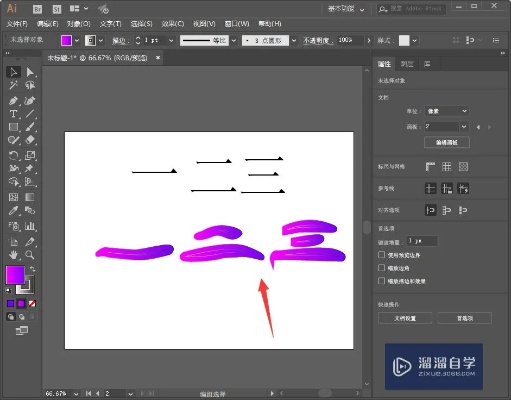Click control bar magenta fill swatch
This screenshot has width=511, height=400.
point(66,40)
